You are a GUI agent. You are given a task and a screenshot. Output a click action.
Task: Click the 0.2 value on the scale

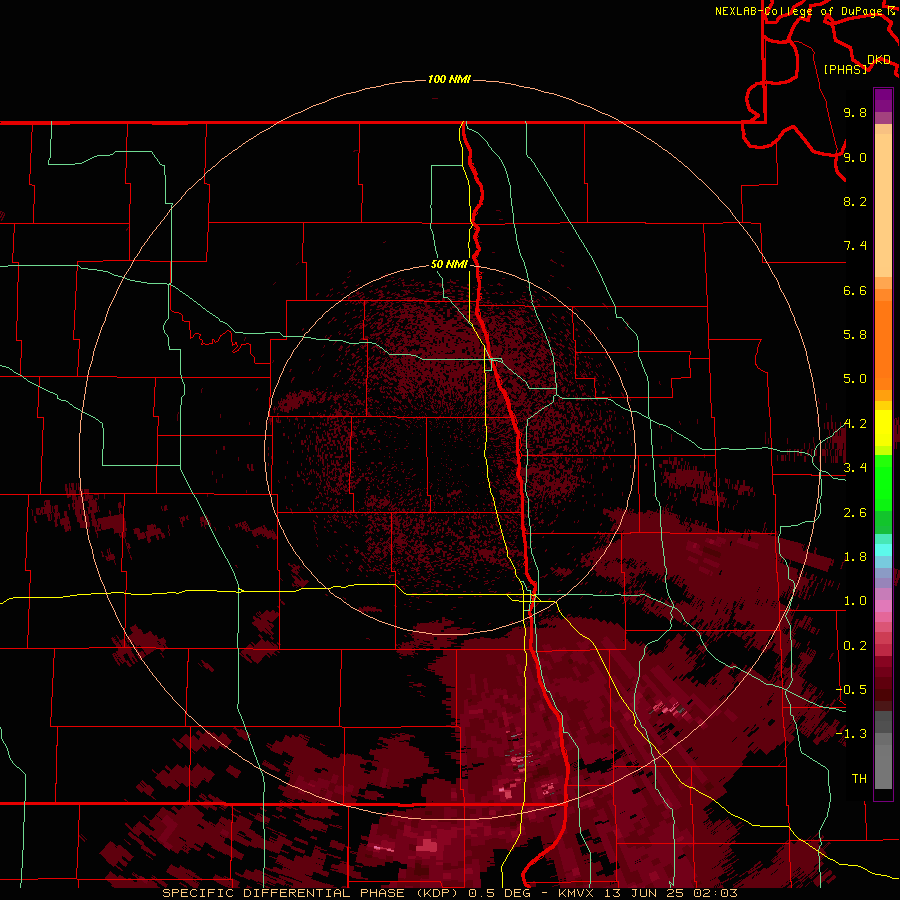(x=855, y=646)
